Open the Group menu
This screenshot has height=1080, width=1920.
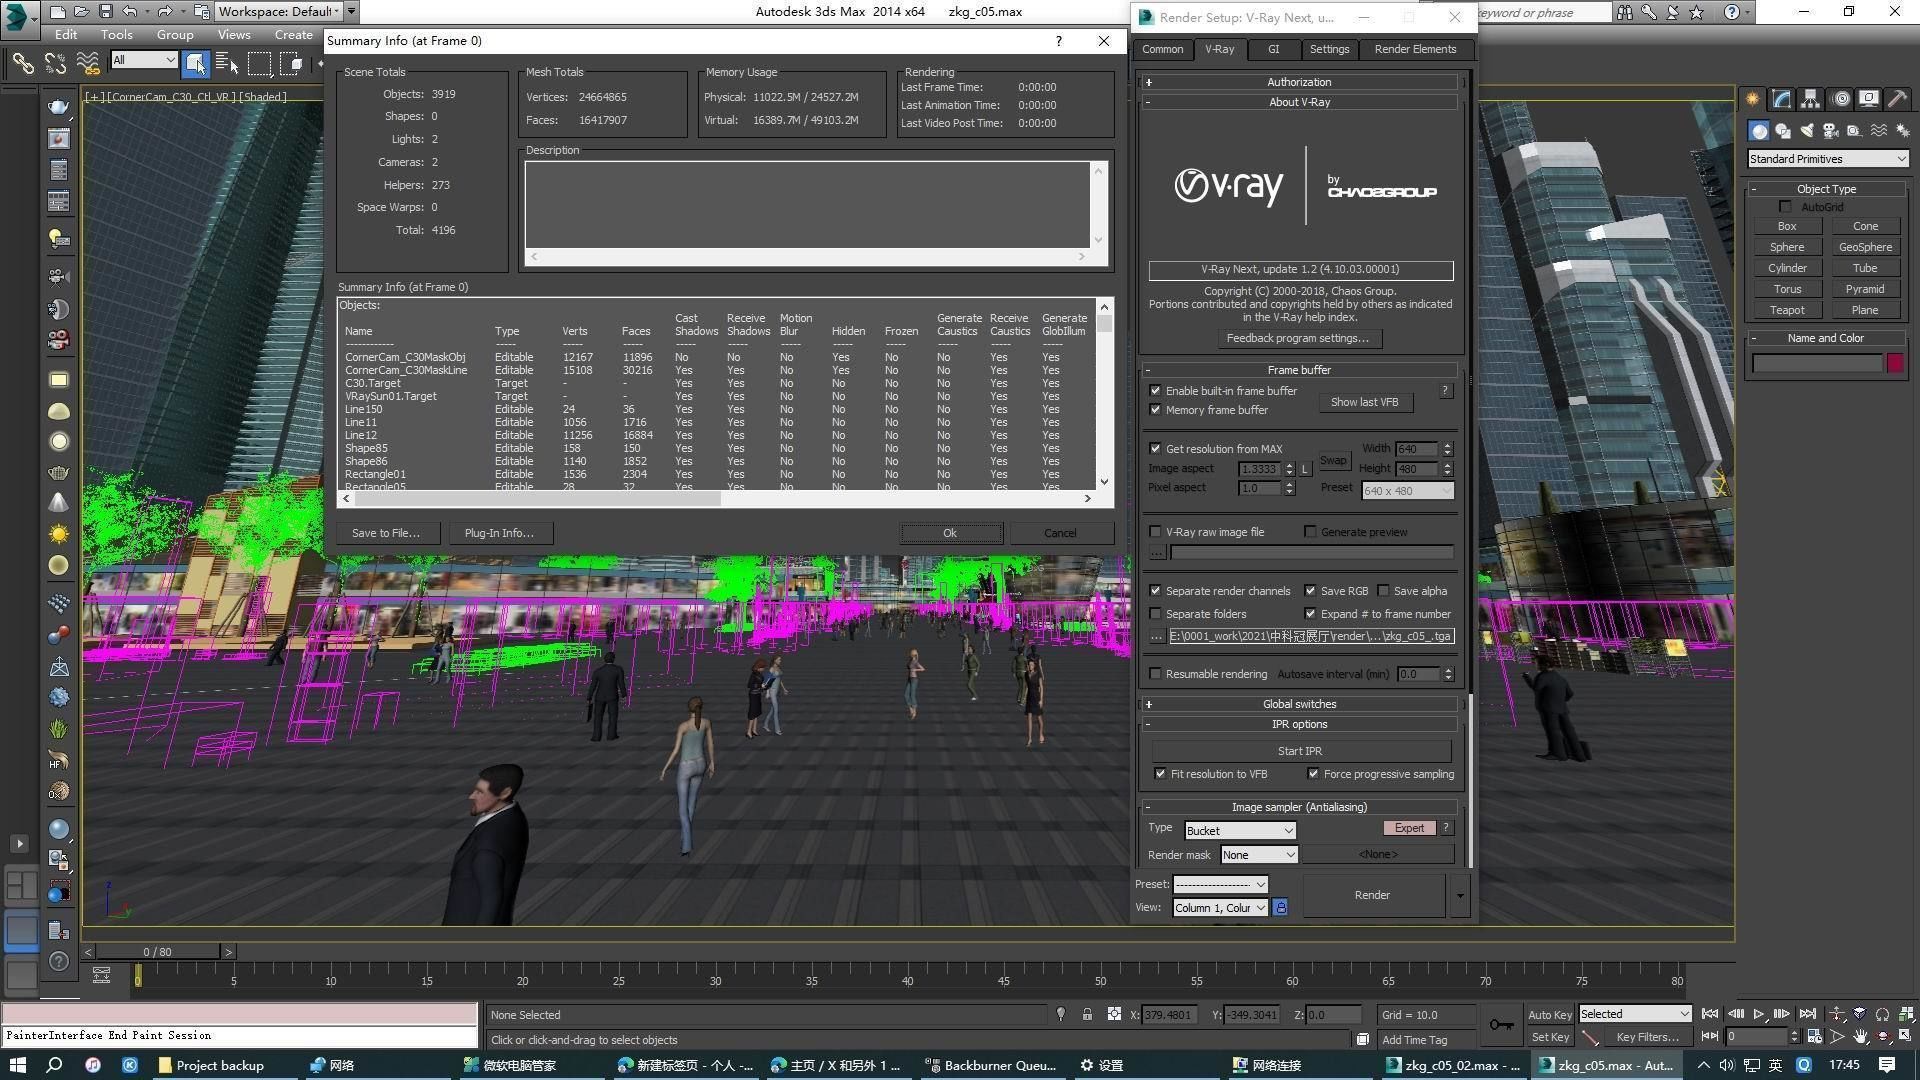[175, 35]
